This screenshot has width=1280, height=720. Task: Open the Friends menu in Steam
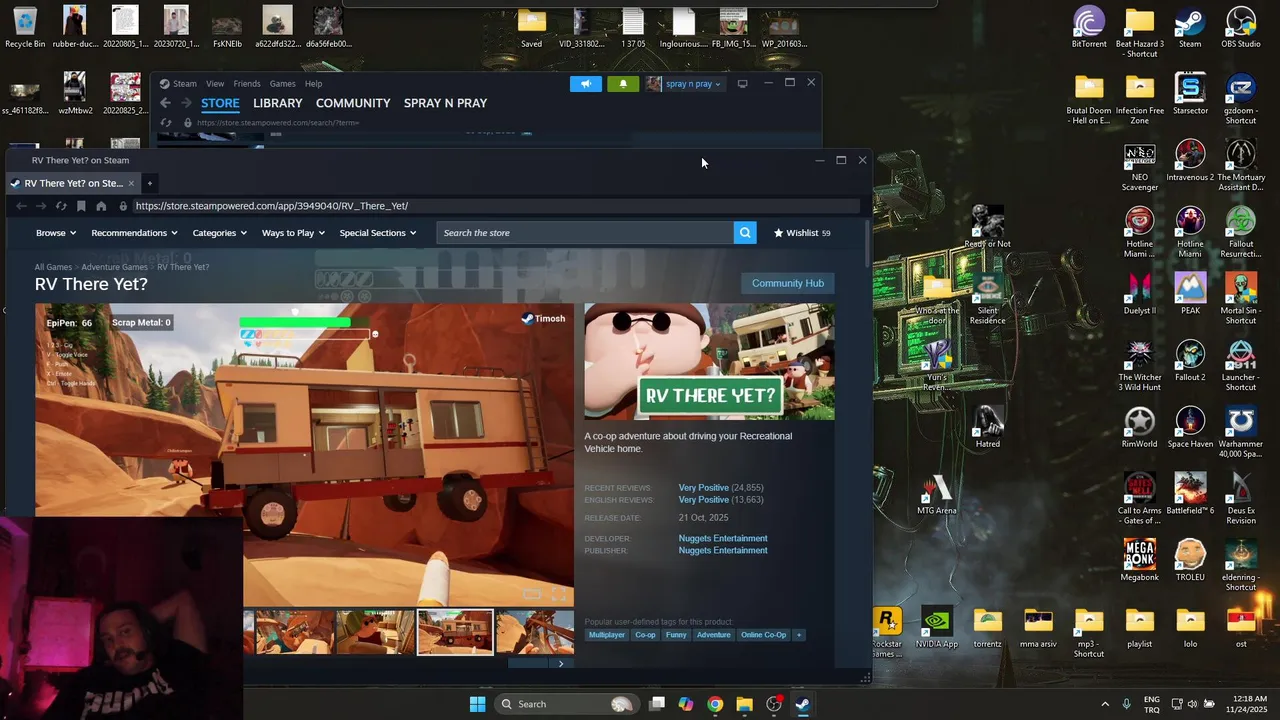click(246, 84)
